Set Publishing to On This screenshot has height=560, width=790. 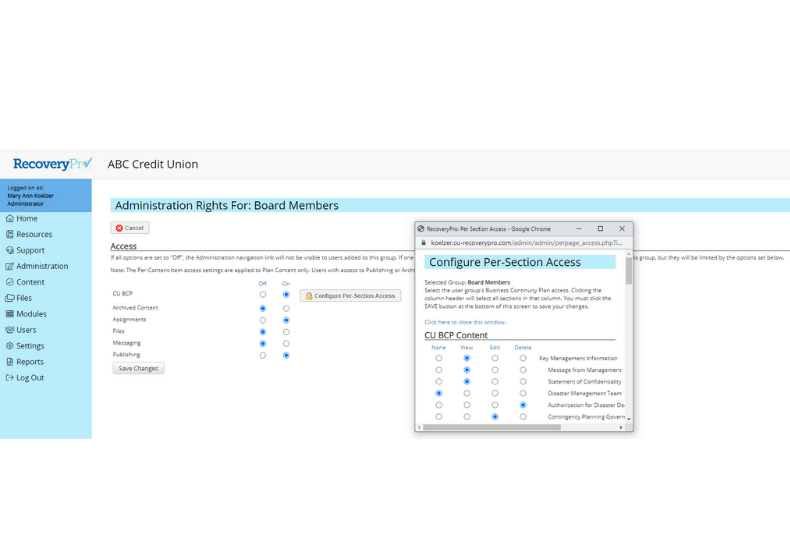(x=286, y=355)
